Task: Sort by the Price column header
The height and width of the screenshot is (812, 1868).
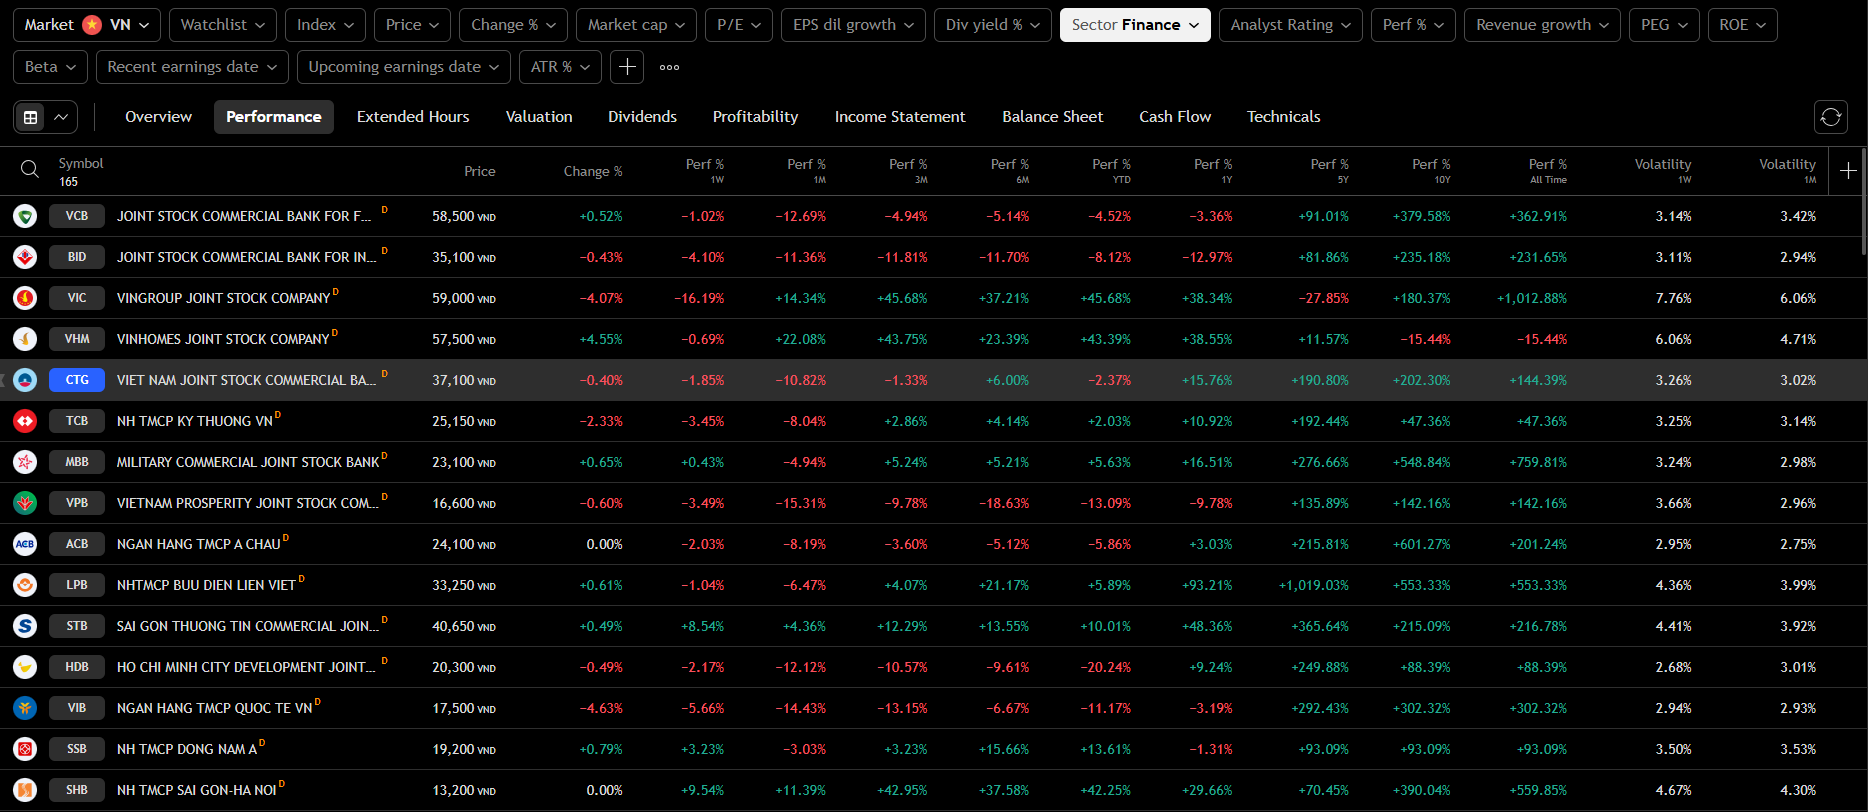Action: [480, 171]
